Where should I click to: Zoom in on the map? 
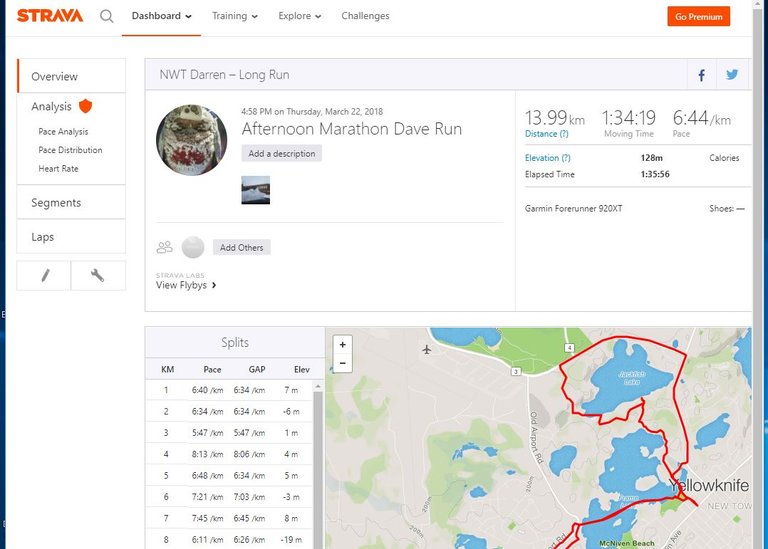pyautogui.click(x=342, y=345)
